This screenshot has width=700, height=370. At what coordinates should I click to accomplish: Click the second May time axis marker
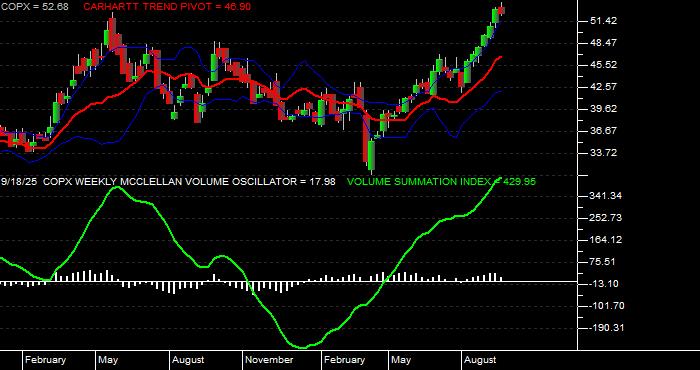click(401, 360)
